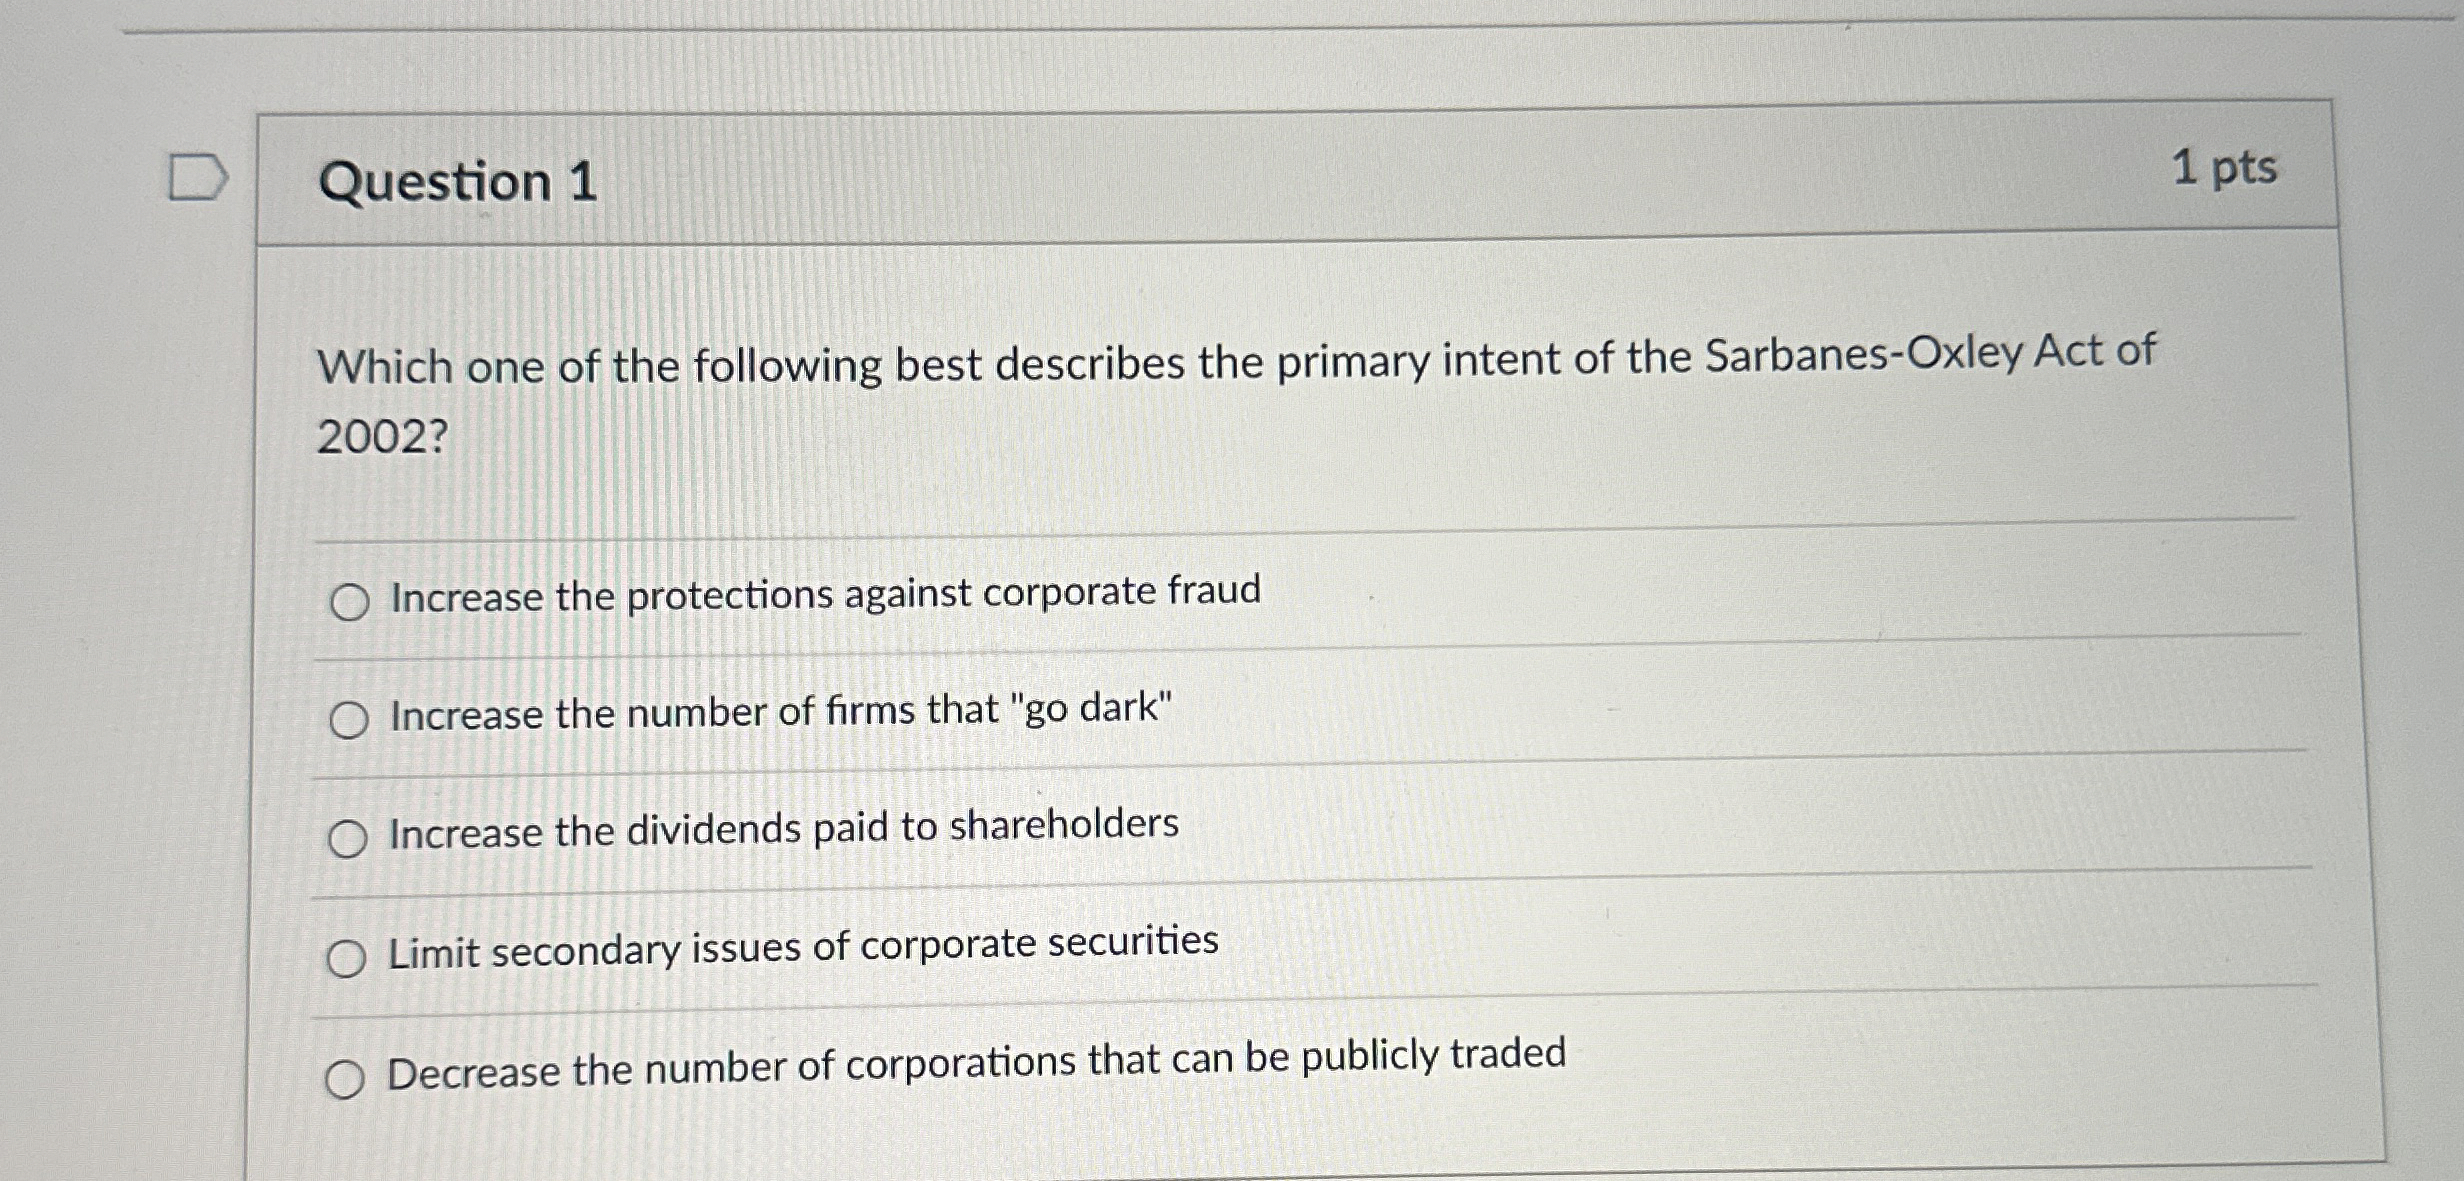Click the "Decrease the number of corporations" answer text
The width and height of the screenshot is (2464, 1181).
(976, 1063)
